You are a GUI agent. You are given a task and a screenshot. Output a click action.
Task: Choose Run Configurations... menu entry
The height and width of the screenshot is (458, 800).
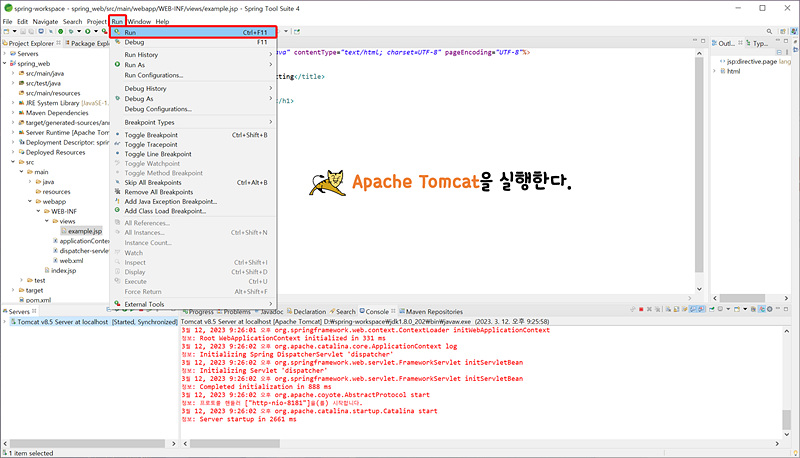pyautogui.click(x=193, y=75)
